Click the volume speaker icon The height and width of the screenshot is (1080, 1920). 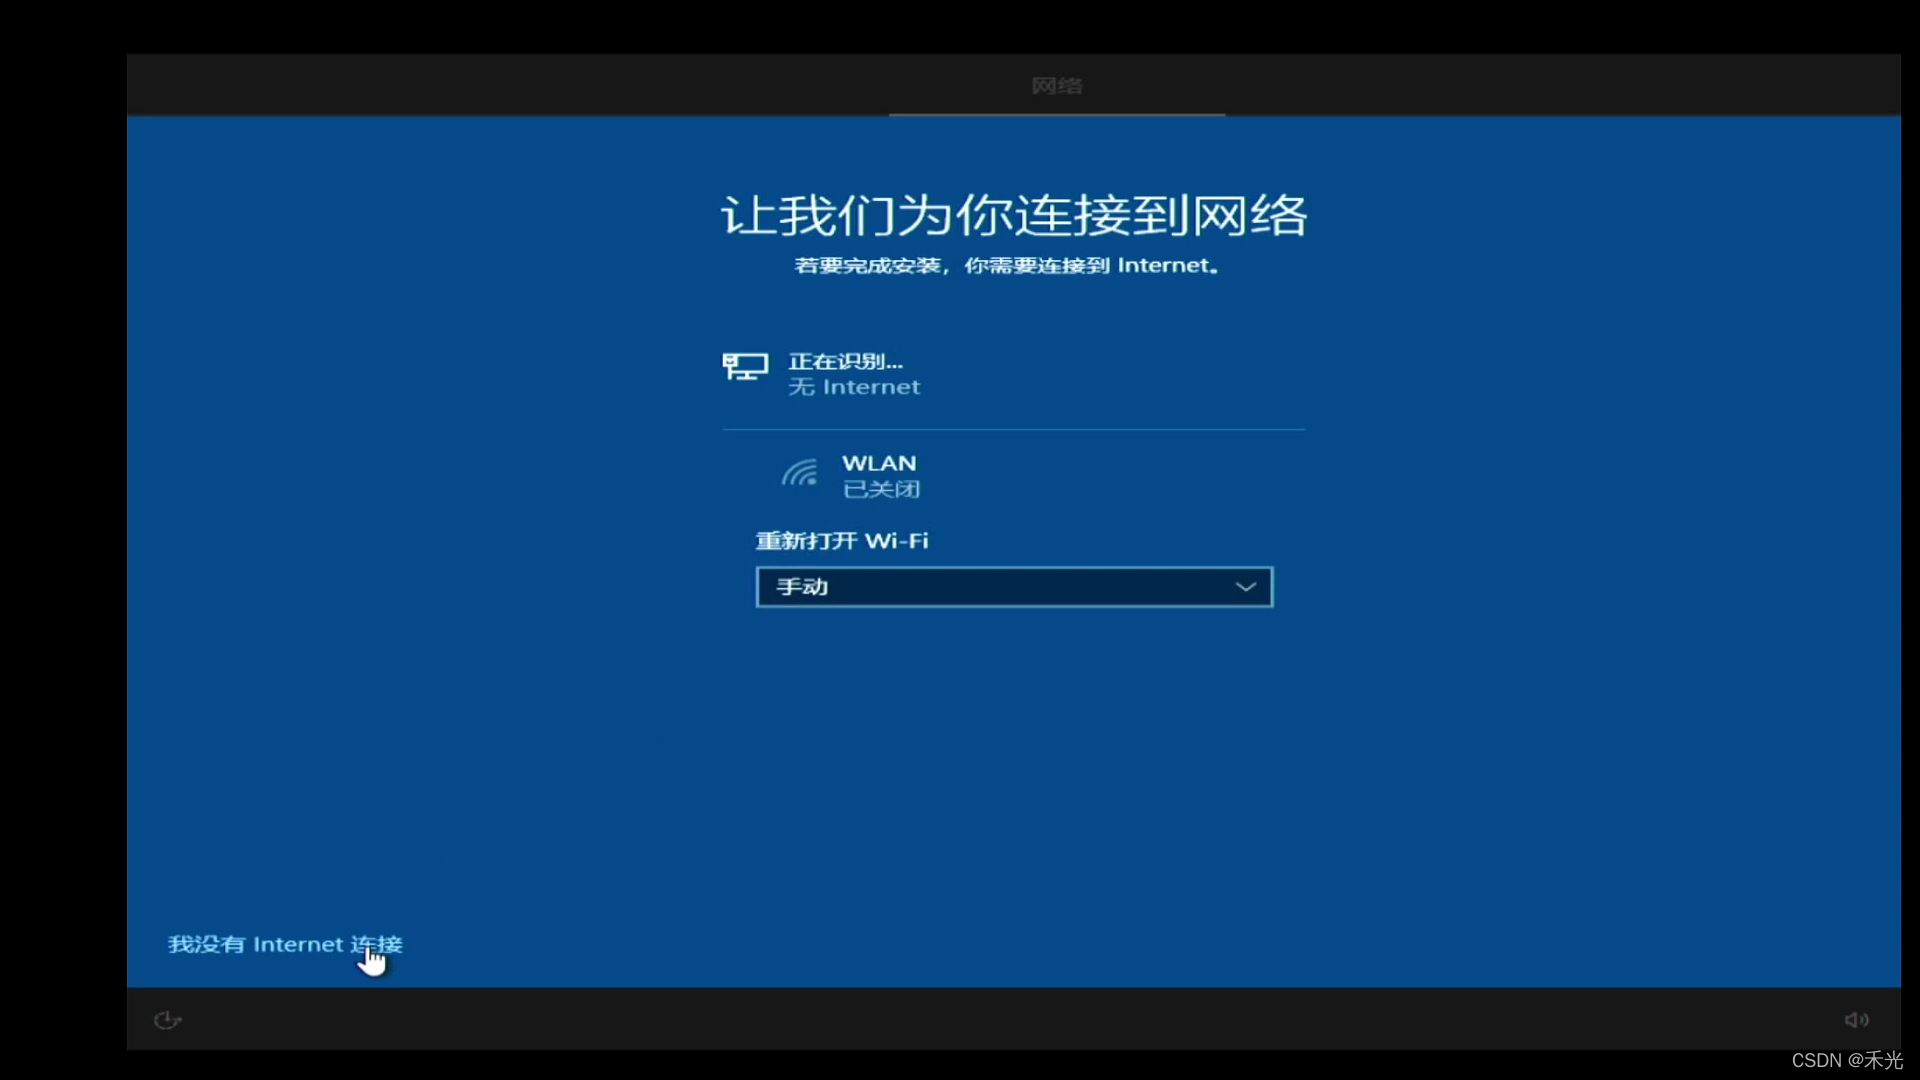click(x=1856, y=1019)
